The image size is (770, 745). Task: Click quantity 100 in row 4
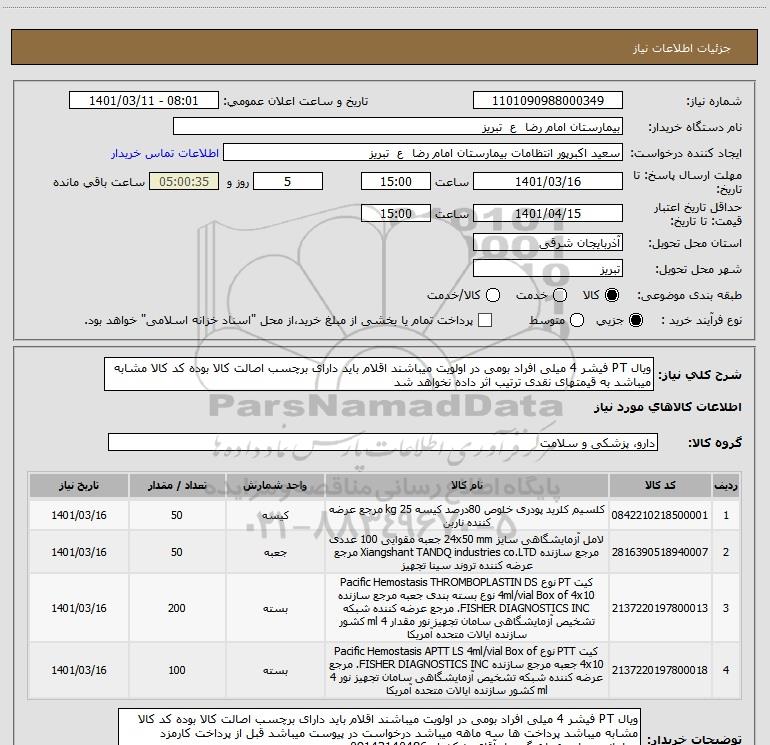[x=177, y=670]
